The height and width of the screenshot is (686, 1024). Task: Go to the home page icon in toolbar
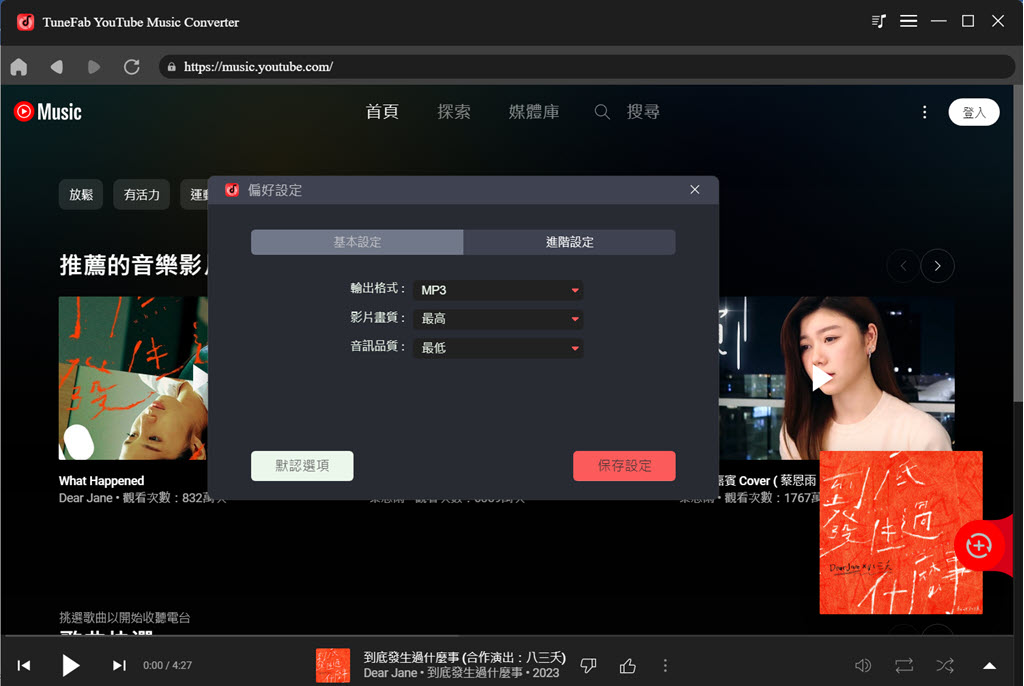(x=19, y=67)
